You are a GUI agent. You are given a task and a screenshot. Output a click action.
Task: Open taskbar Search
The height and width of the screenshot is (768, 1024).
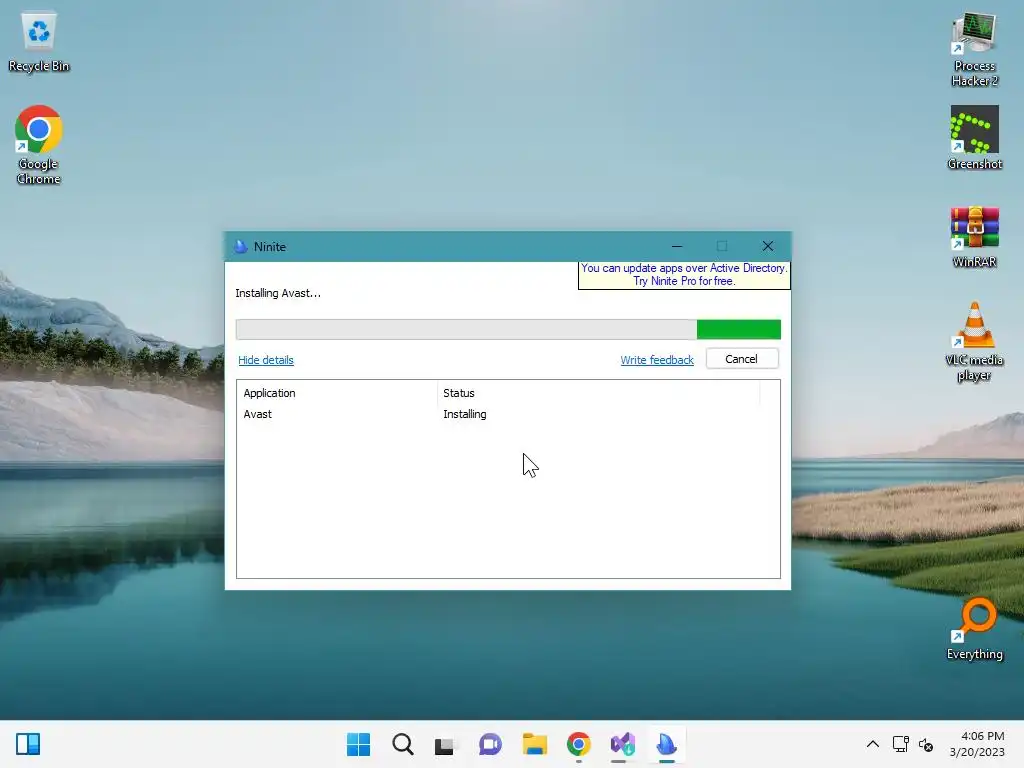[403, 744]
